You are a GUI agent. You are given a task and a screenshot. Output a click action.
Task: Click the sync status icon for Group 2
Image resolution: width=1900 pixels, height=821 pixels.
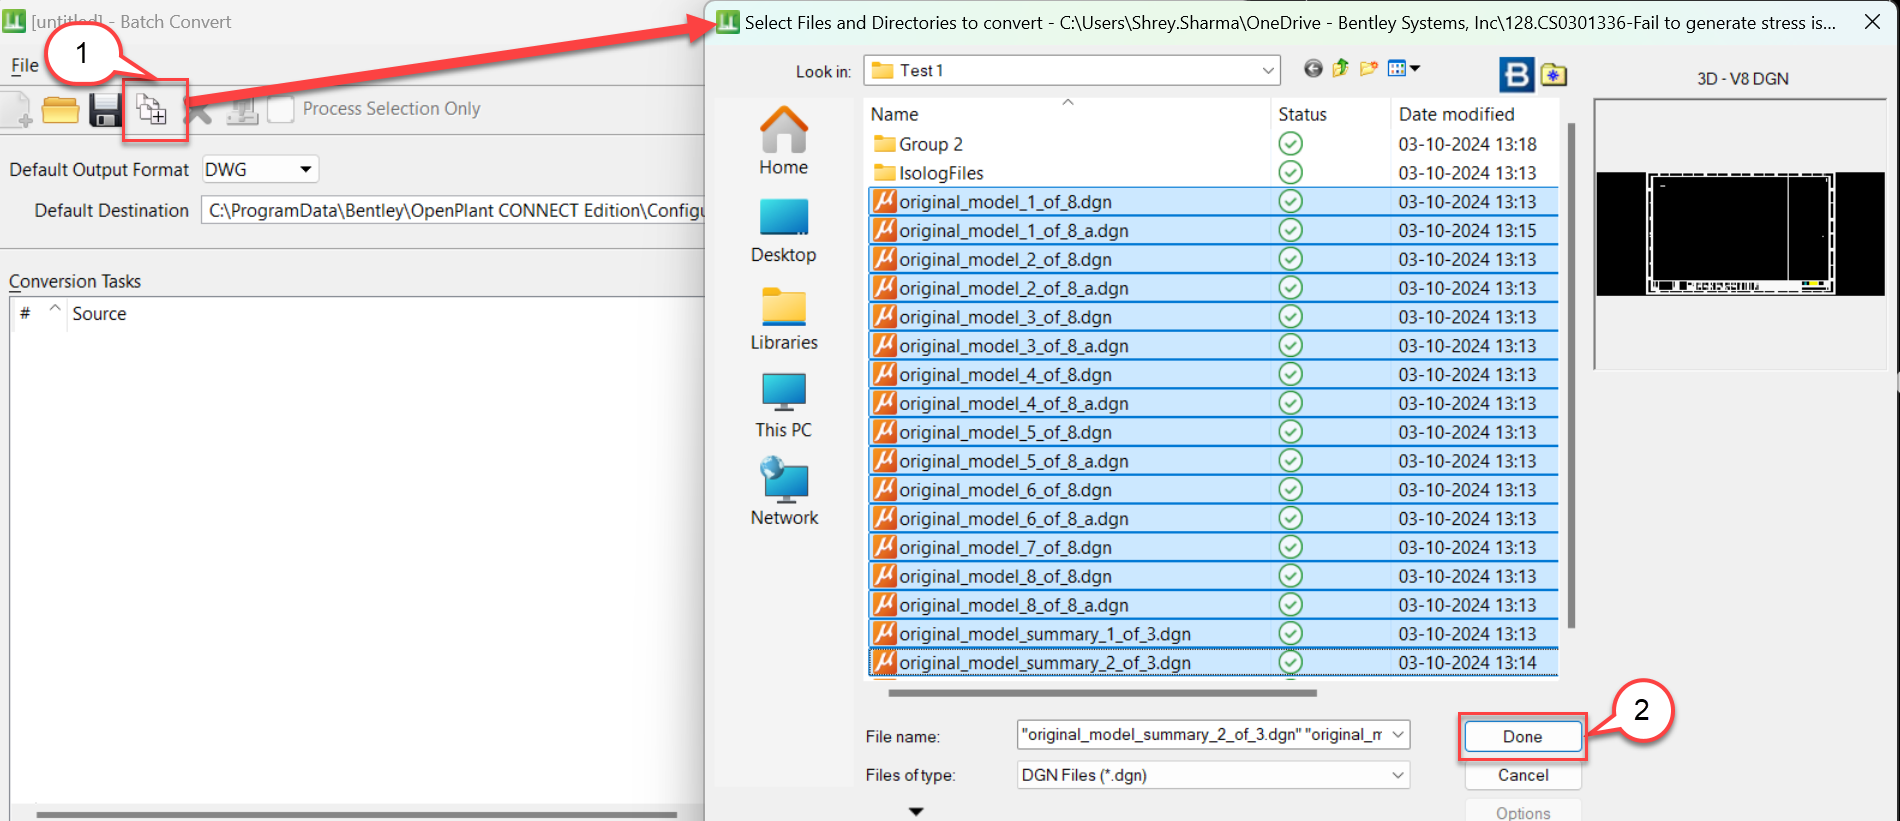1291,144
